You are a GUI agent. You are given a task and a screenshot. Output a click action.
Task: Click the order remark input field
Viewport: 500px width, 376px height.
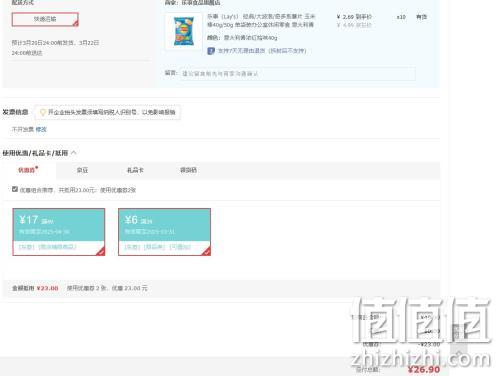(x=297, y=74)
